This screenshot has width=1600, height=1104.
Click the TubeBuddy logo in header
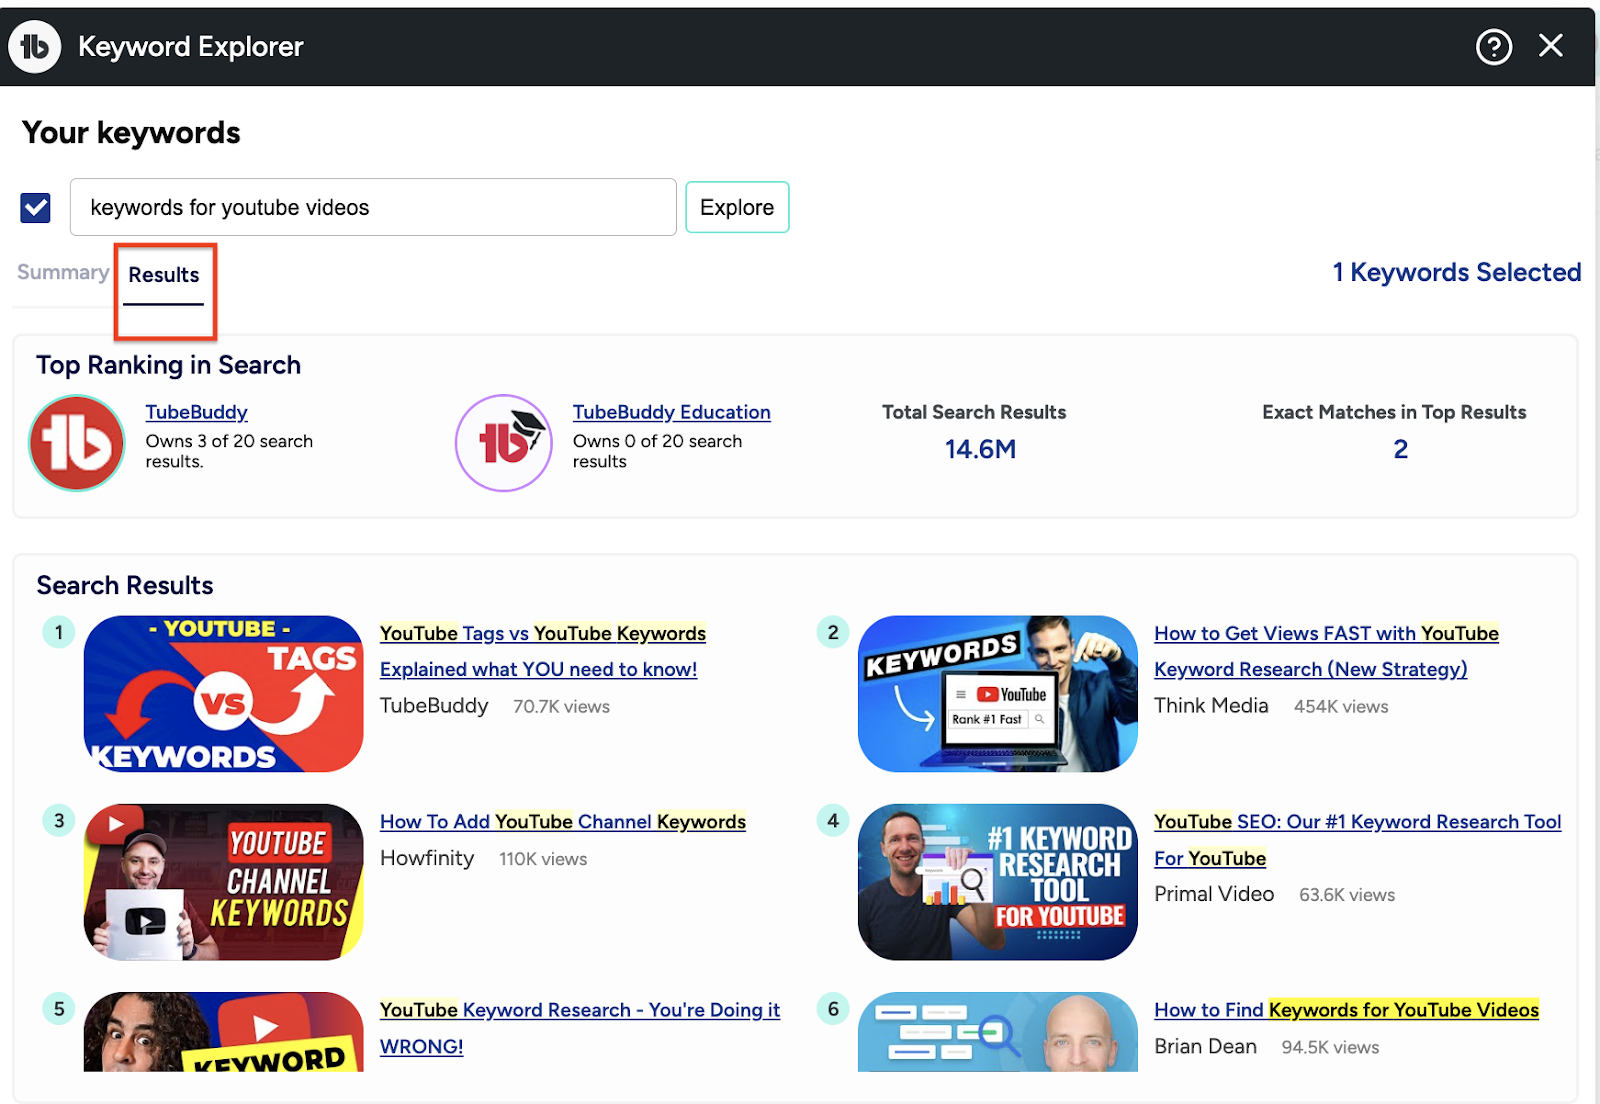pyautogui.click(x=35, y=46)
